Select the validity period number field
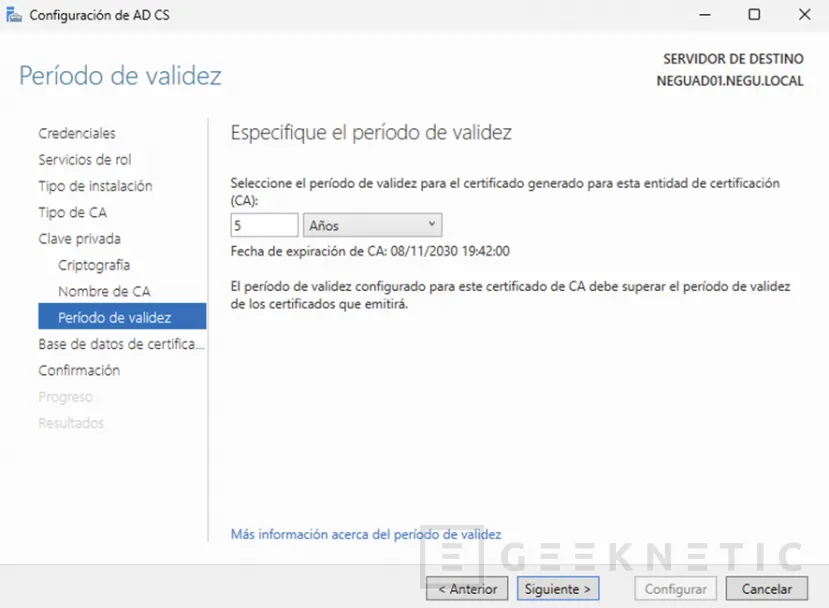 pyautogui.click(x=263, y=224)
